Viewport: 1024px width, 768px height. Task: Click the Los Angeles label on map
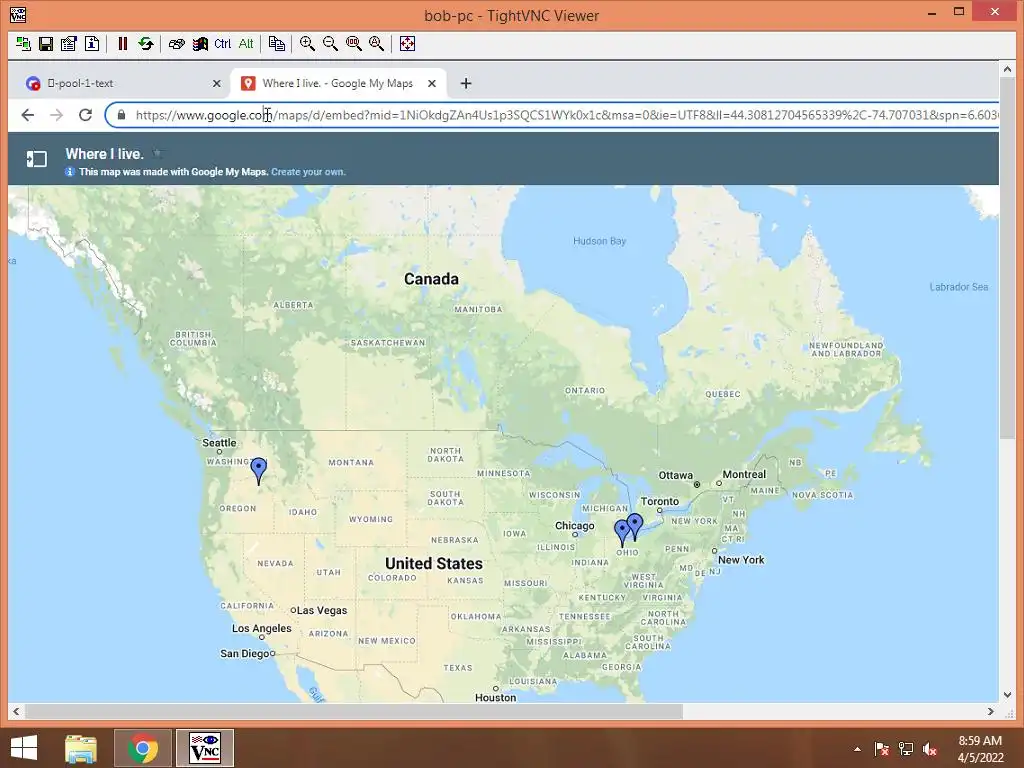261,628
